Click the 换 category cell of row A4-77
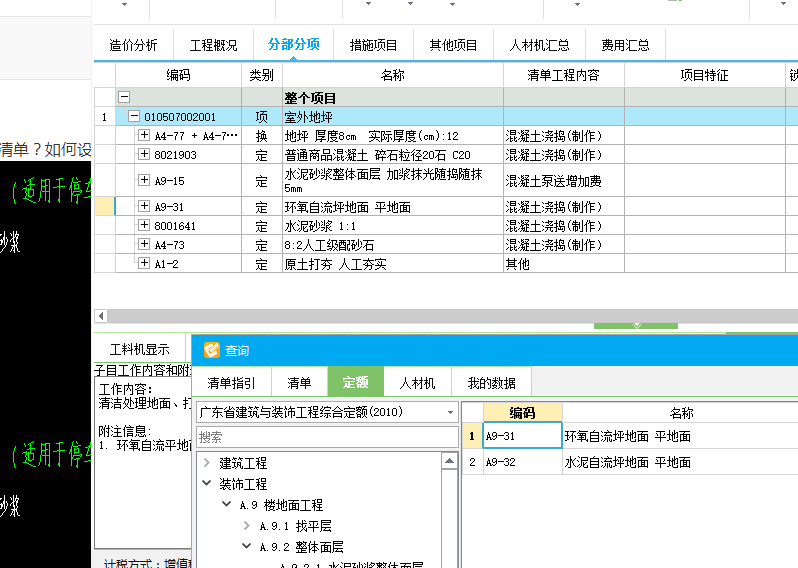 coord(262,136)
